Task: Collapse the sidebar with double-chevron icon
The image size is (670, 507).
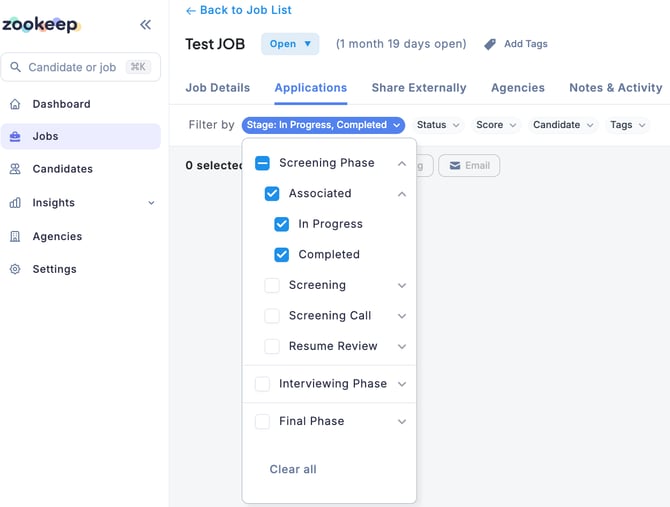Action: [145, 25]
